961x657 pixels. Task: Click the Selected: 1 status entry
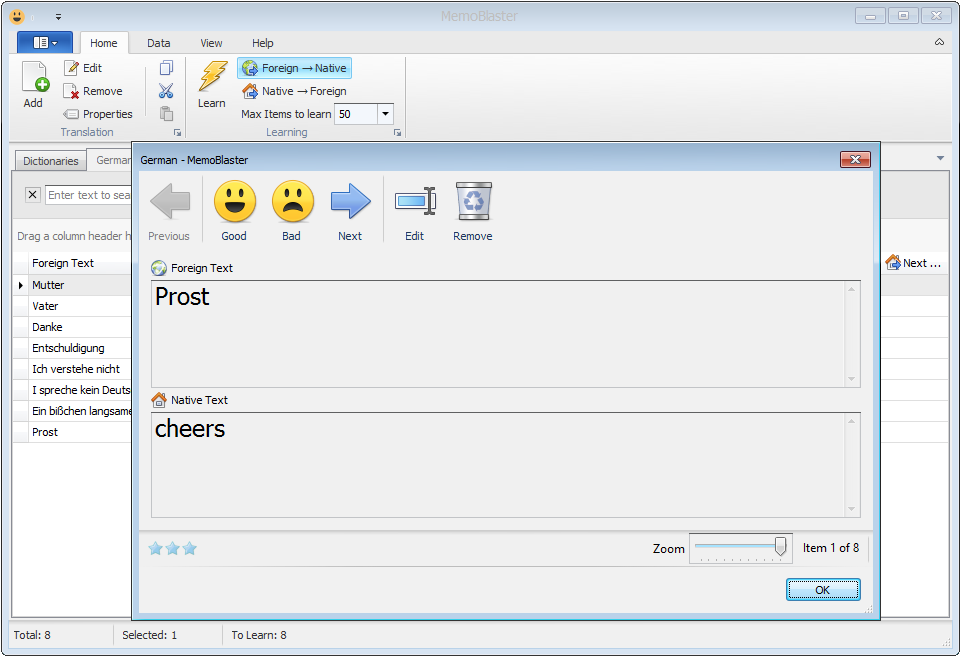pyautogui.click(x=150, y=635)
